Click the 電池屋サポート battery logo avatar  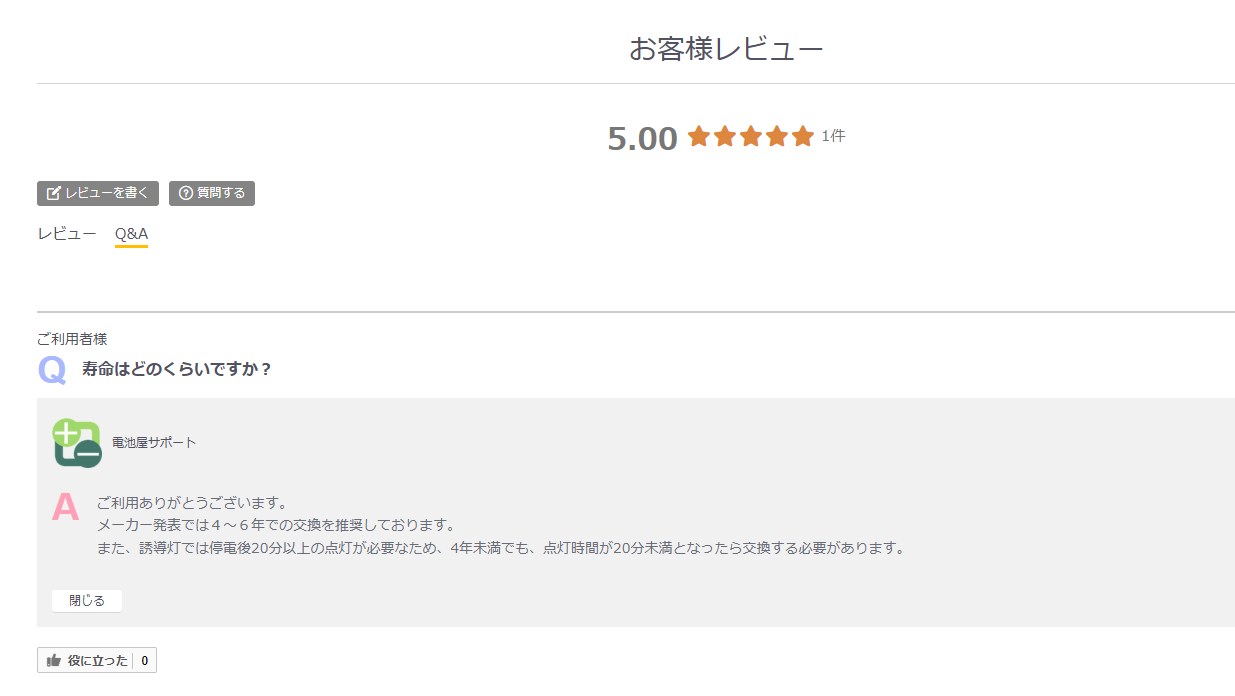tap(77, 443)
